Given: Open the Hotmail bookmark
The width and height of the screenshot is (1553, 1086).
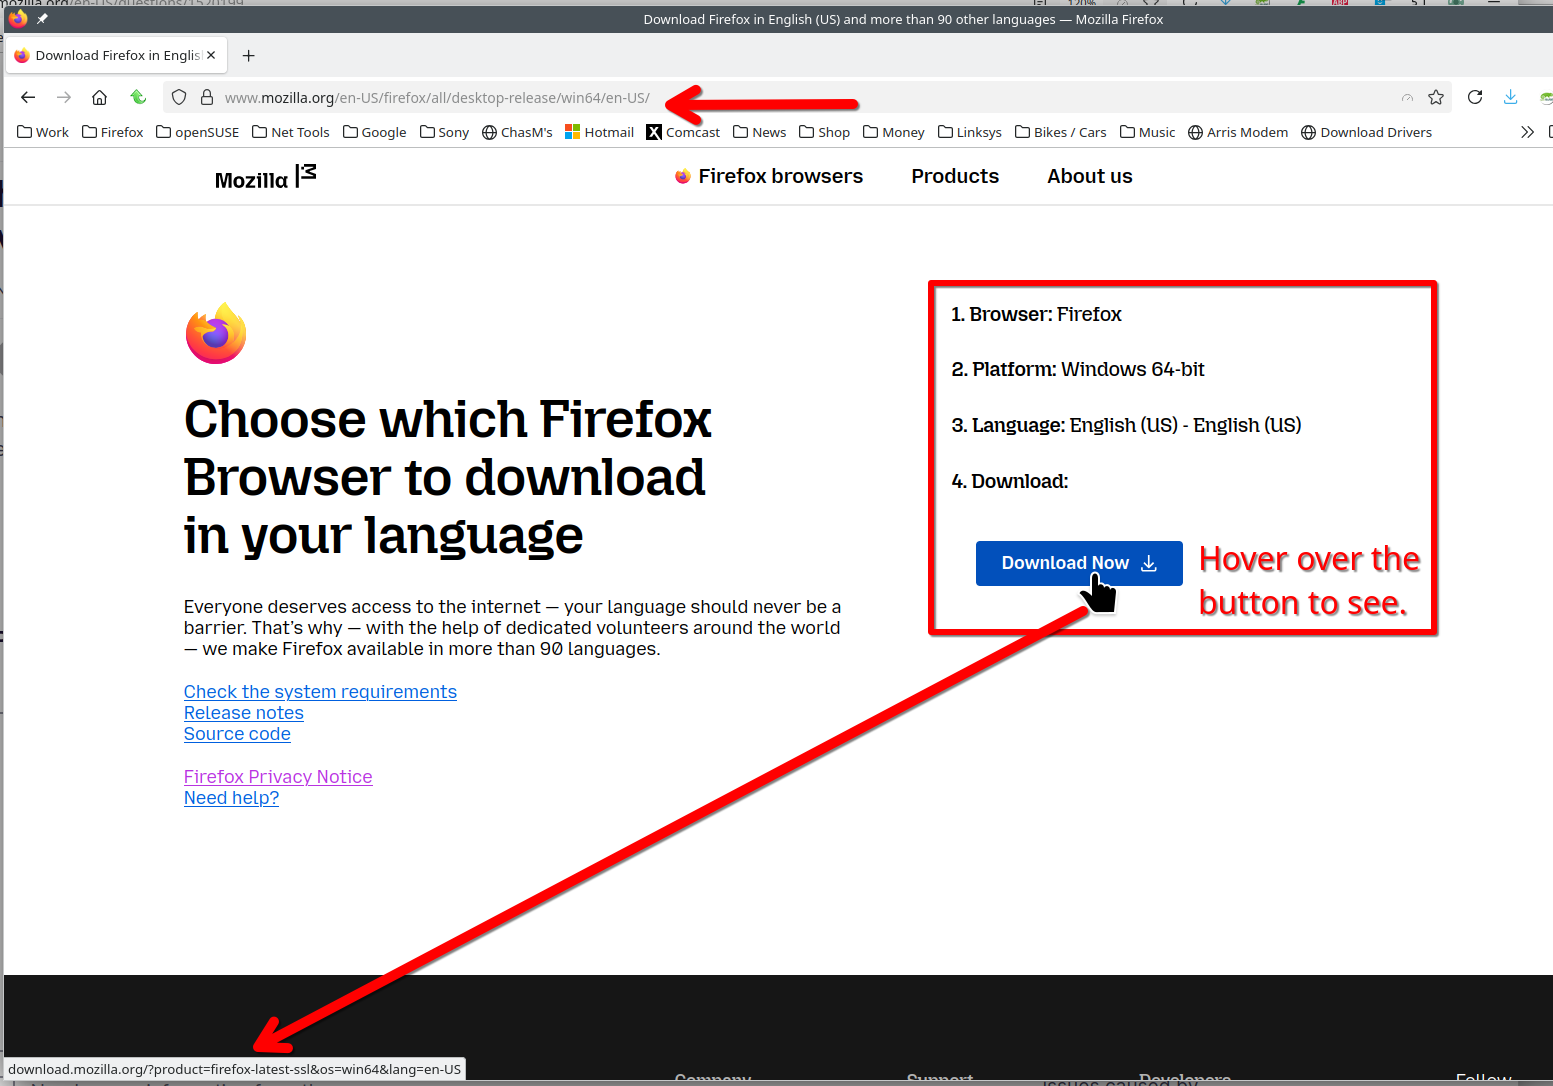Looking at the screenshot, I should coord(600,132).
